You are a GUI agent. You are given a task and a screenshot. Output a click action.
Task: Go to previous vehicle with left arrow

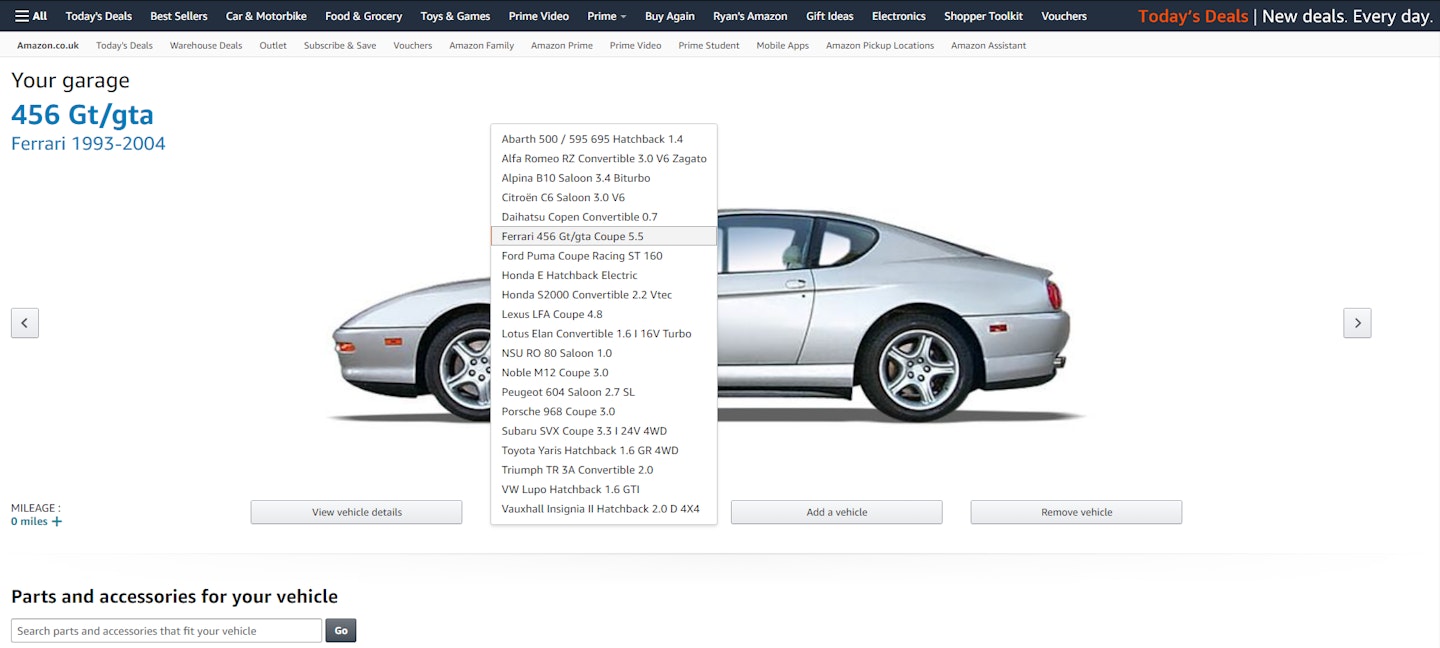25,323
